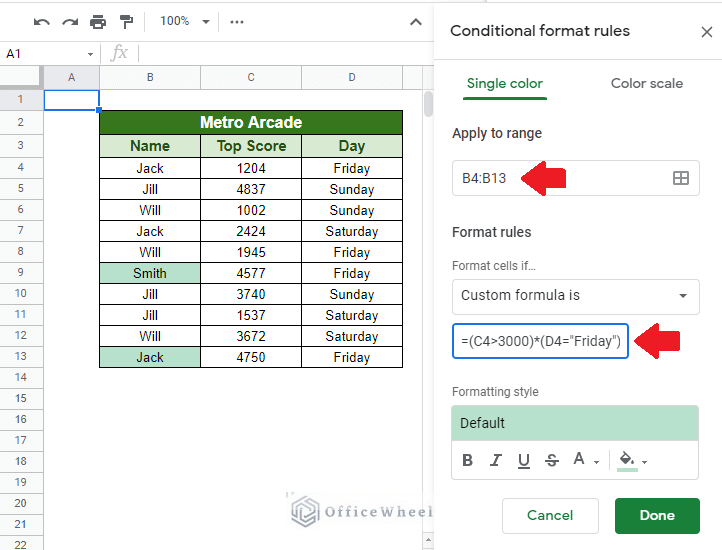Select row 13 header
722x550 pixels.
[x=21, y=357]
